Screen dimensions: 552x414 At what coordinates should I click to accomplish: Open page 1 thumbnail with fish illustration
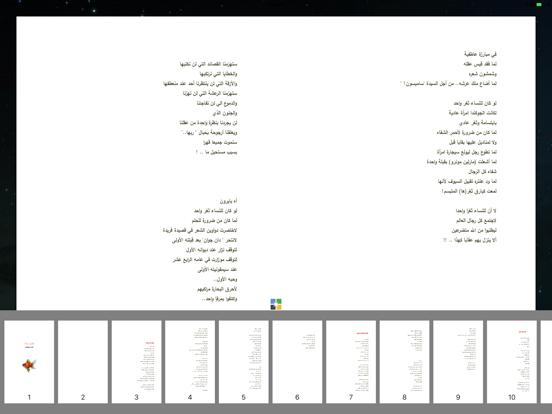tap(29, 362)
